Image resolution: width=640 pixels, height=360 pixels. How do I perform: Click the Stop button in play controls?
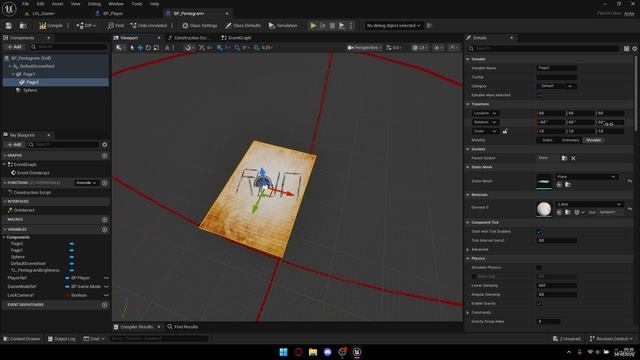(x=332, y=26)
